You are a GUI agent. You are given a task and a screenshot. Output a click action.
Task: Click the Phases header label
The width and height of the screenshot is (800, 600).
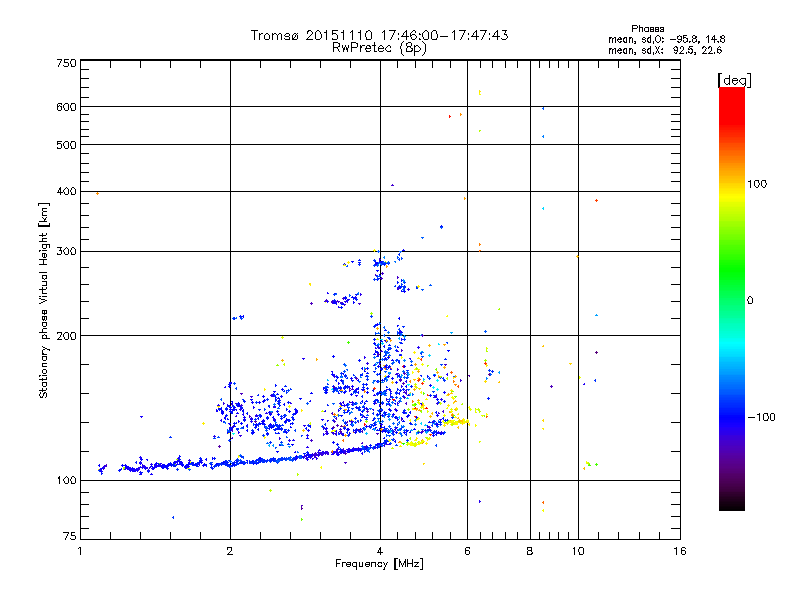point(647,29)
